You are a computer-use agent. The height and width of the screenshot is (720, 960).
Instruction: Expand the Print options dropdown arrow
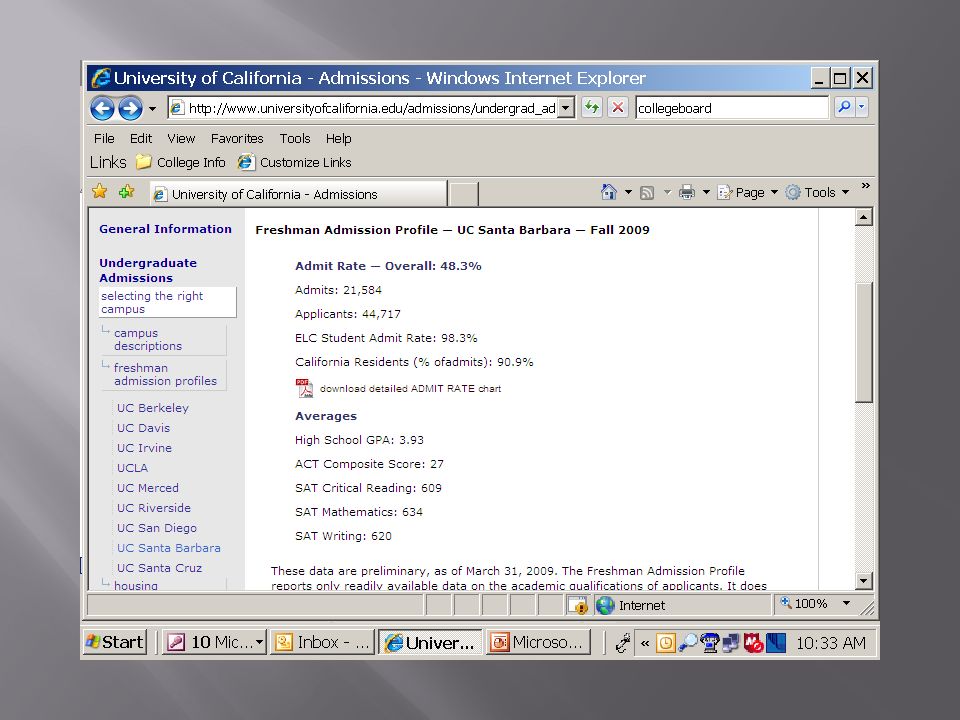click(x=706, y=192)
